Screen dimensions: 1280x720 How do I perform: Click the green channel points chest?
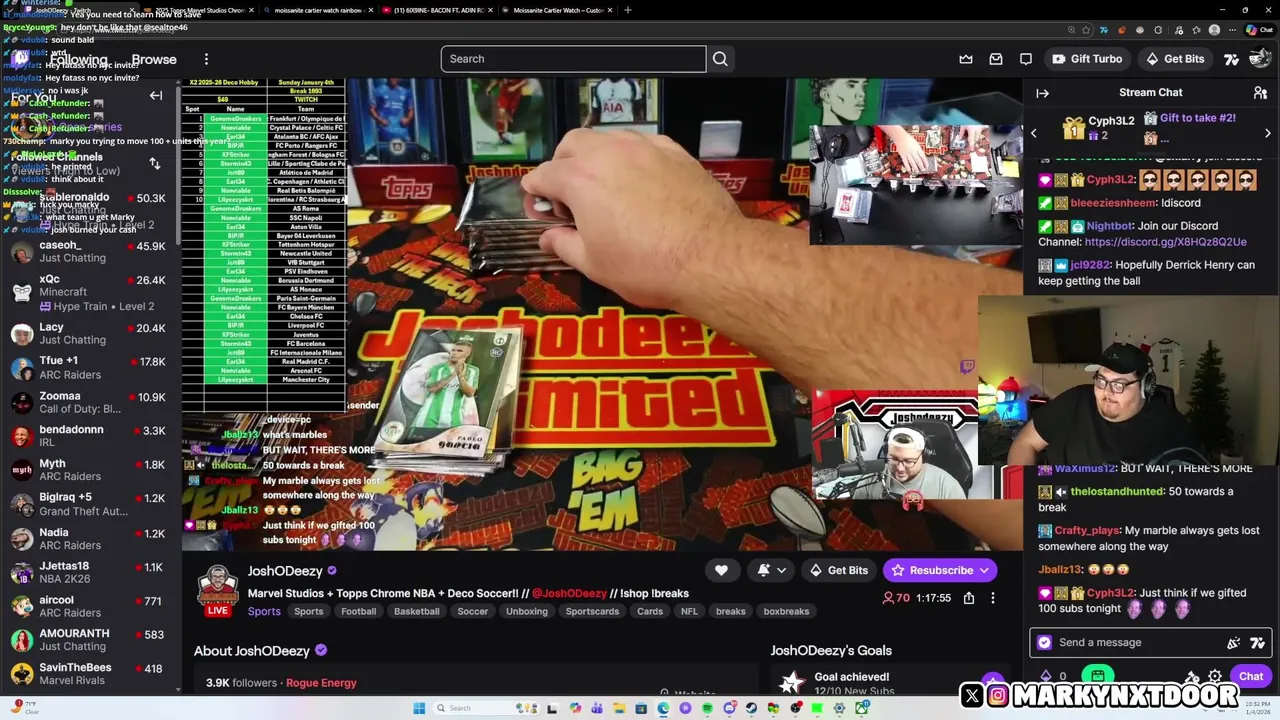tap(1098, 676)
